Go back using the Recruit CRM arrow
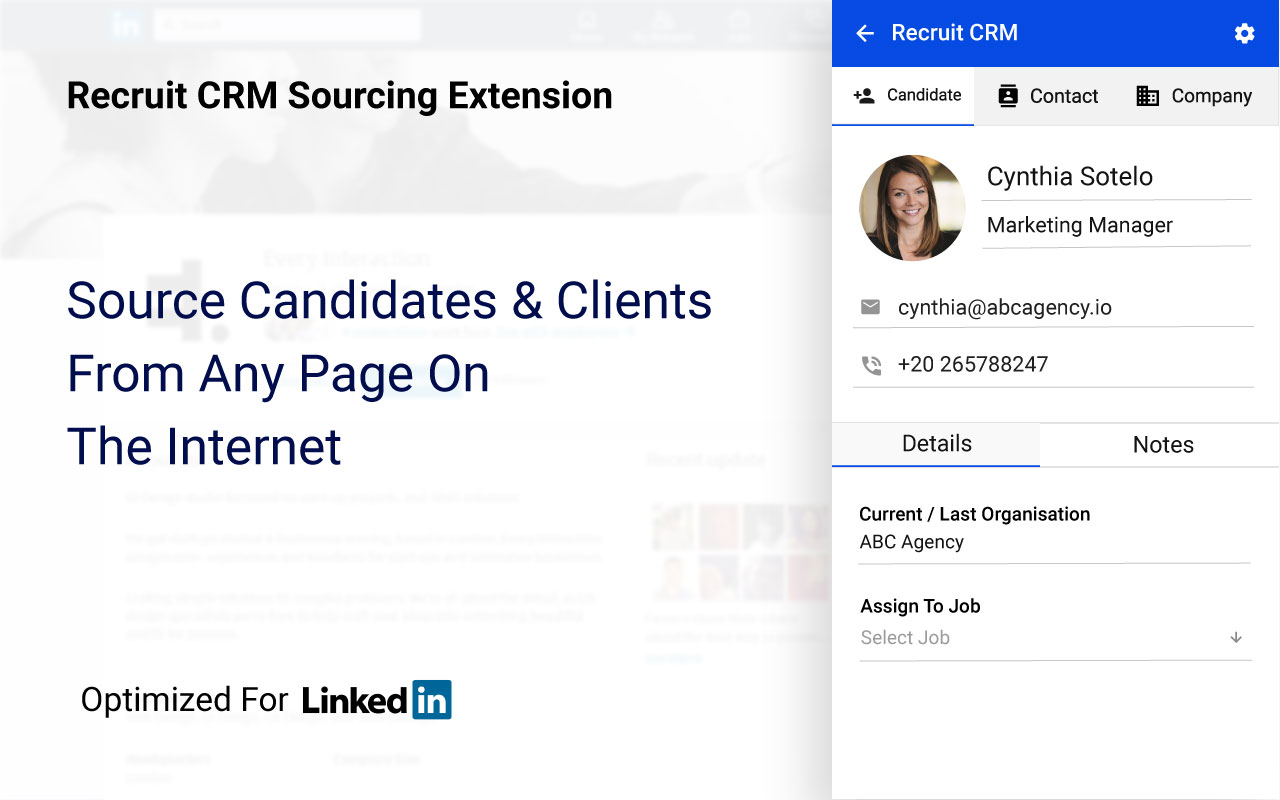Viewport: 1280px width, 800px height. [865, 33]
